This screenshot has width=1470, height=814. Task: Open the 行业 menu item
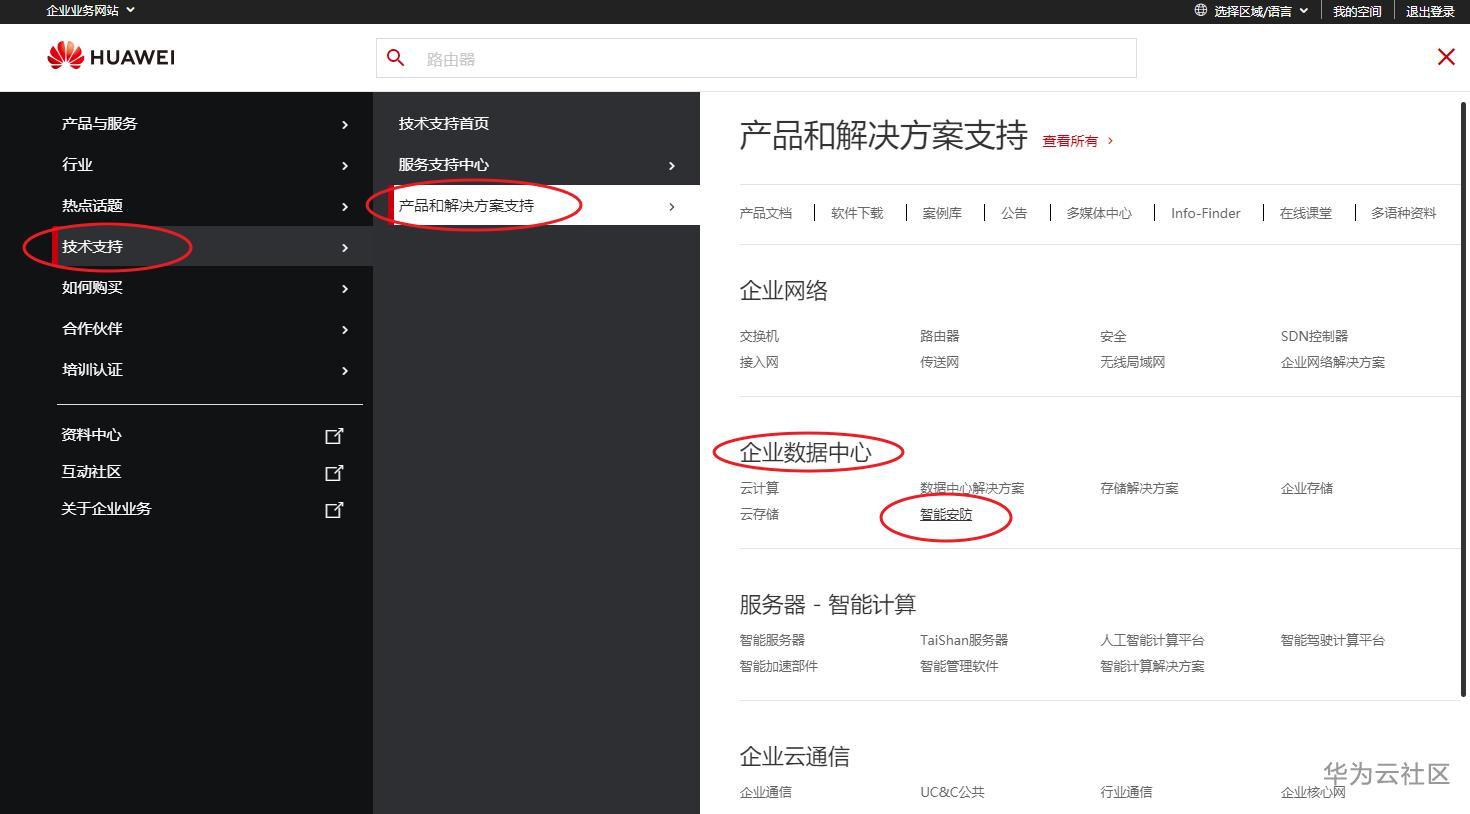77,164
